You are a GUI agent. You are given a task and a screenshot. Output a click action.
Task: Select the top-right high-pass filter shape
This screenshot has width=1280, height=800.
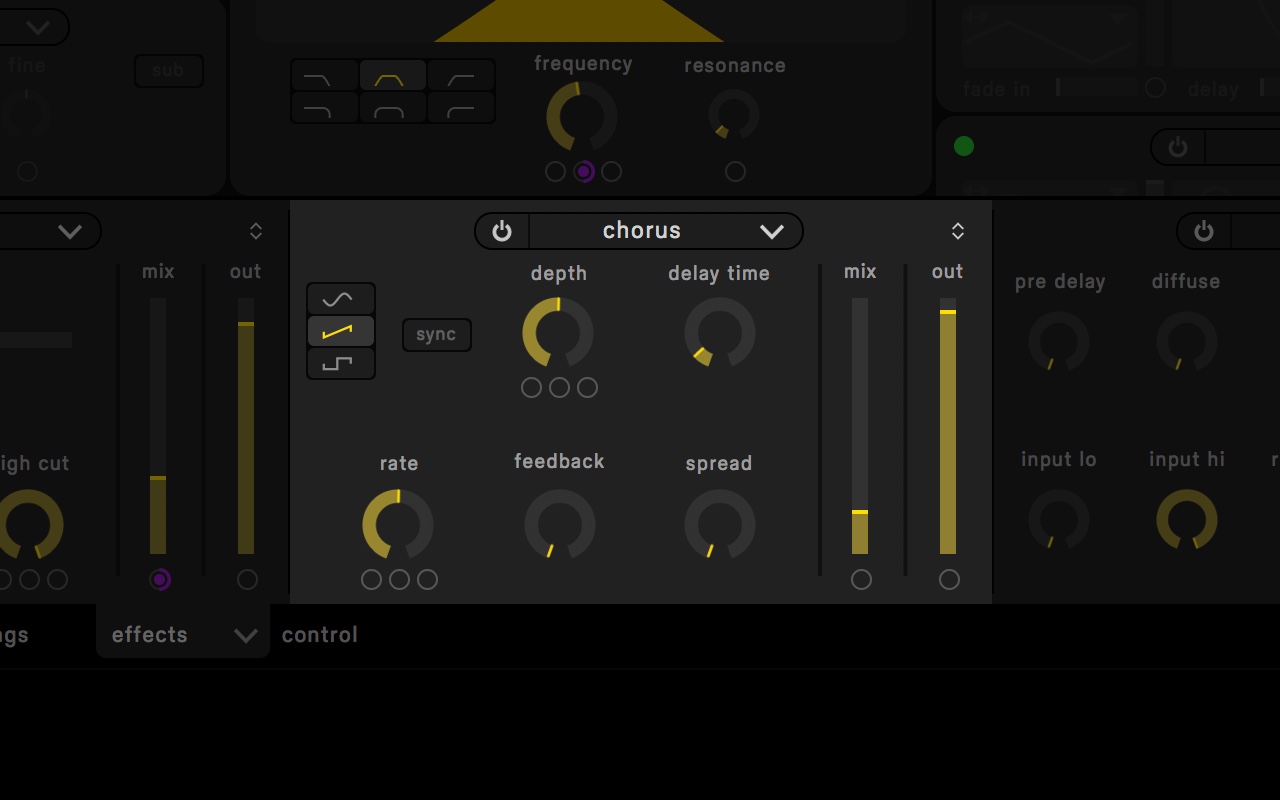(461, 76)
